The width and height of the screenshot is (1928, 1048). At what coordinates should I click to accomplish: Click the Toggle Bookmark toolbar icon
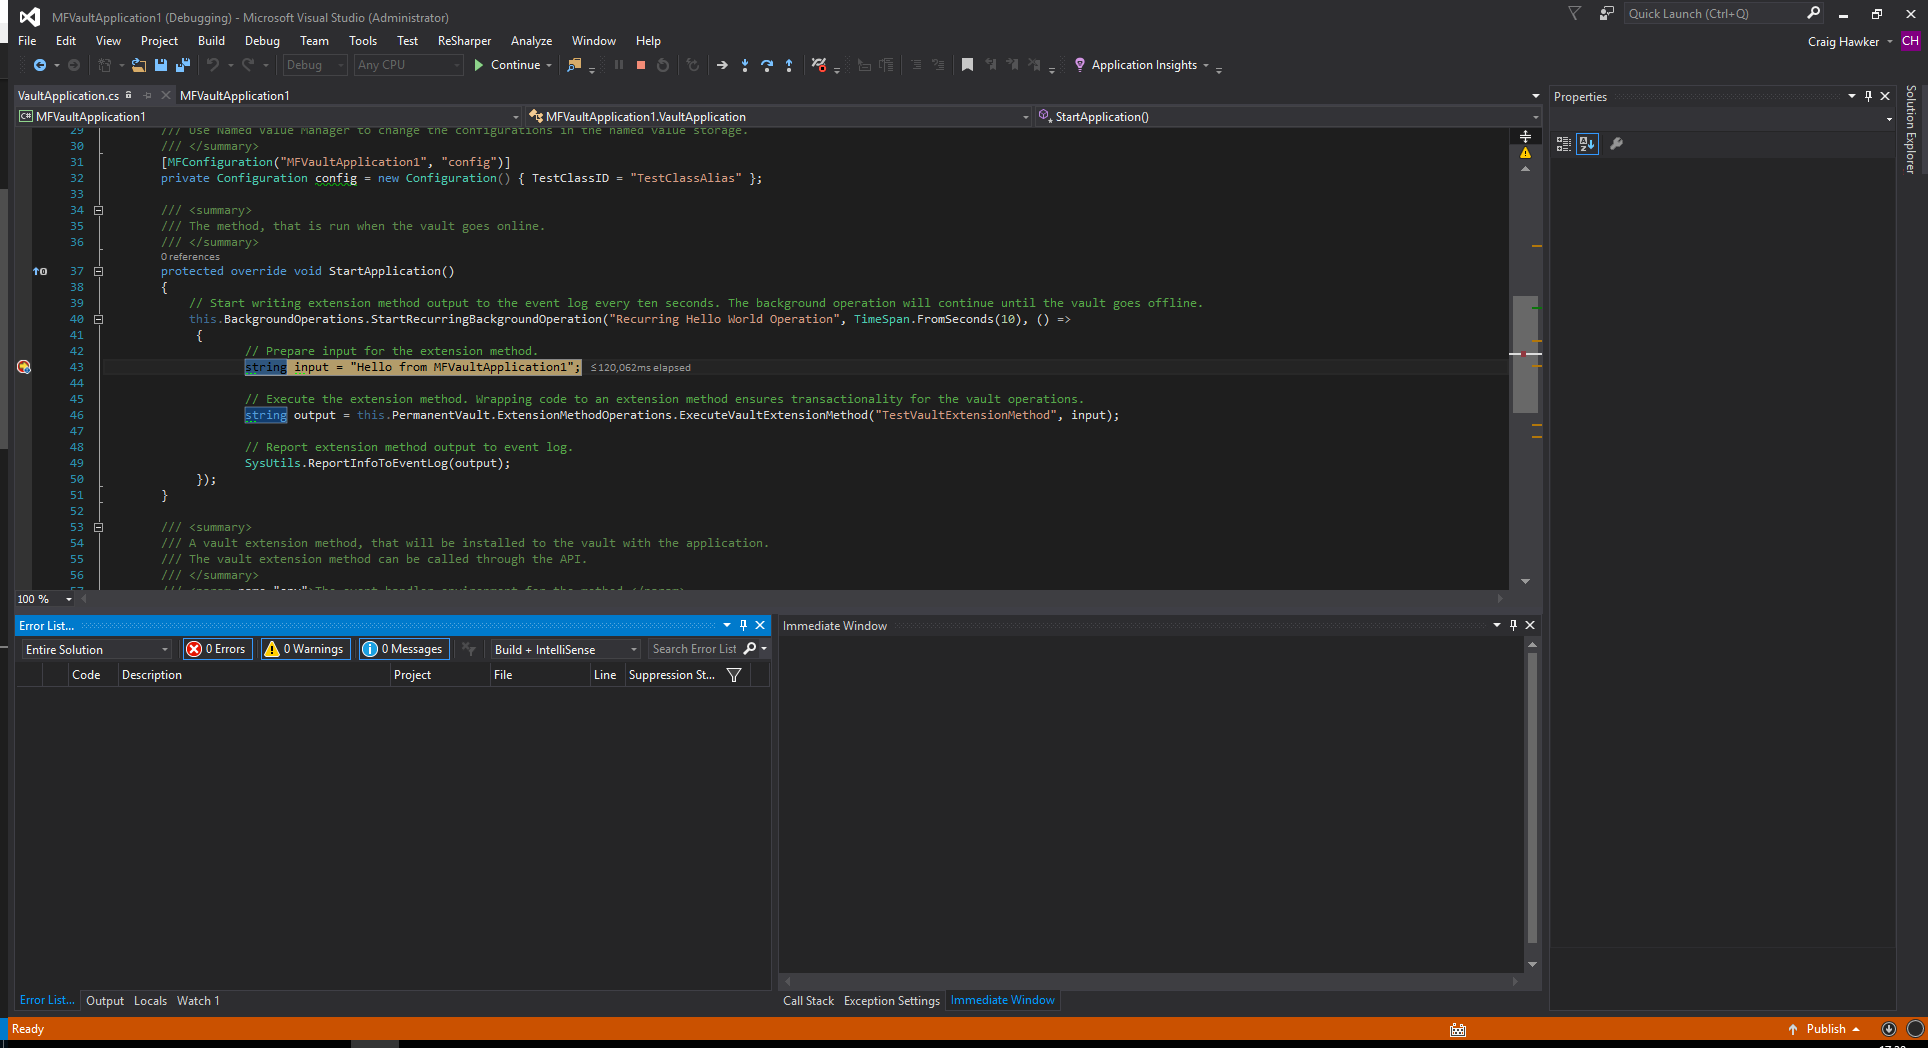tap(966, 65)
